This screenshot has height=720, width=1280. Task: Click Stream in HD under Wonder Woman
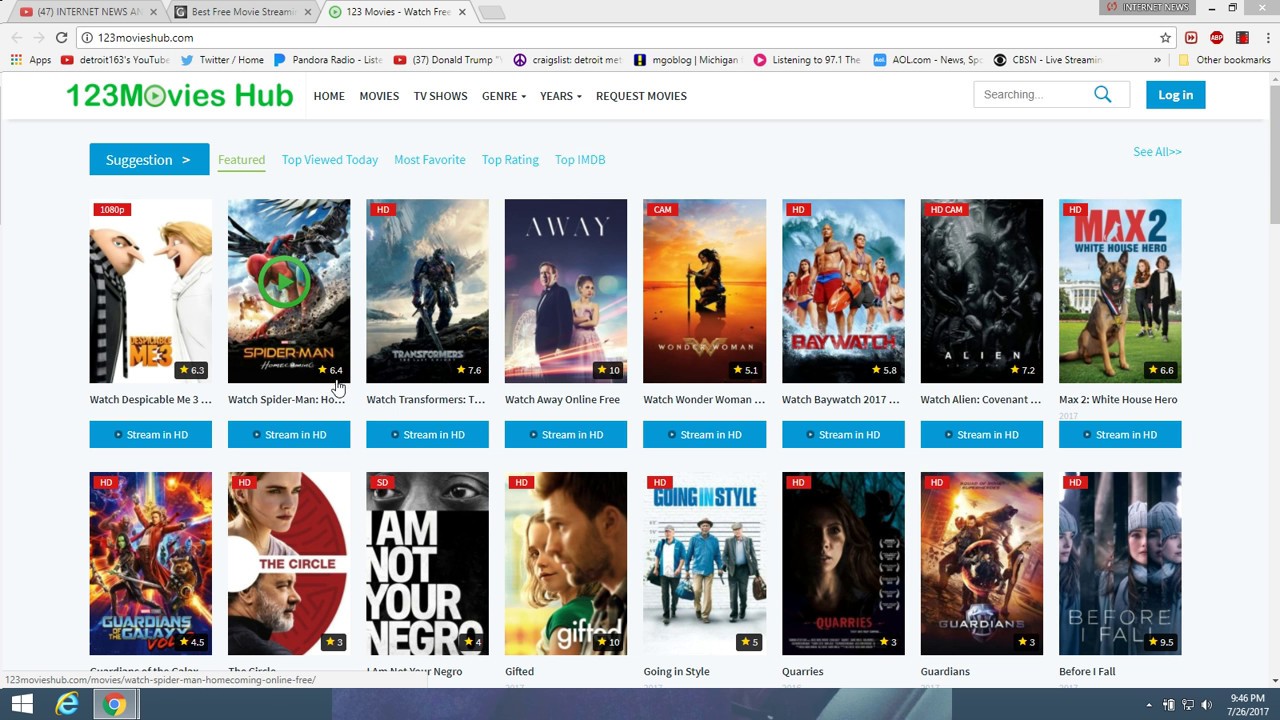pyautogui.click(x=704, y=434)
